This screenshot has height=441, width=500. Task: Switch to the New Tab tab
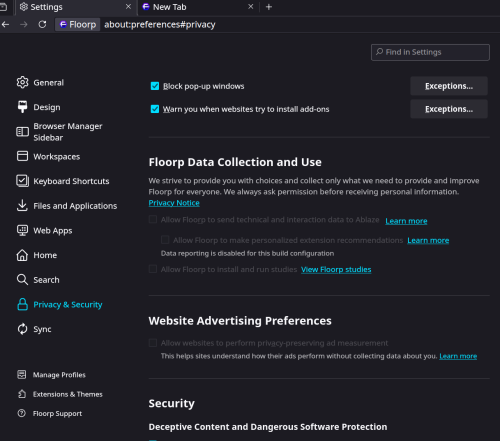point(198,7)
